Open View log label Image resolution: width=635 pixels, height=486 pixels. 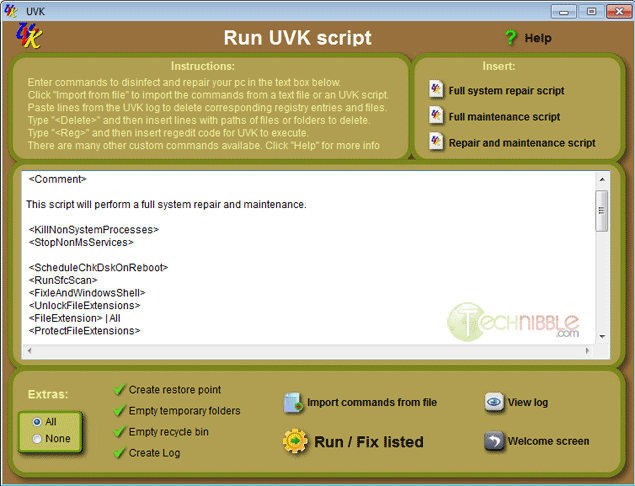click(528, 403)
